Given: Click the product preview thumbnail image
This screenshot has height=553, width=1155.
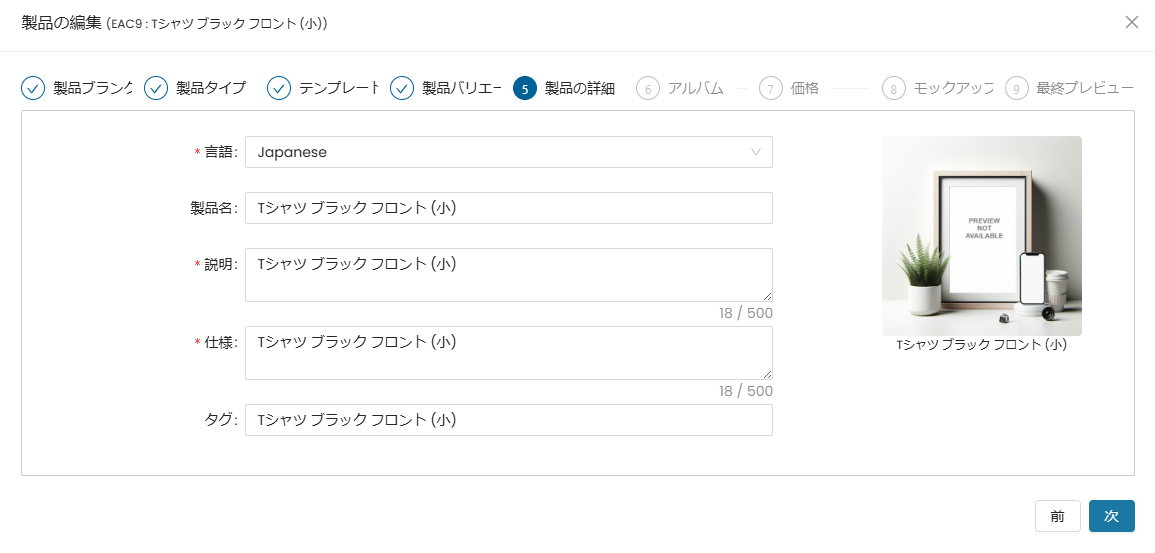Looking at the screenshot, I should [x=981, y=236].
